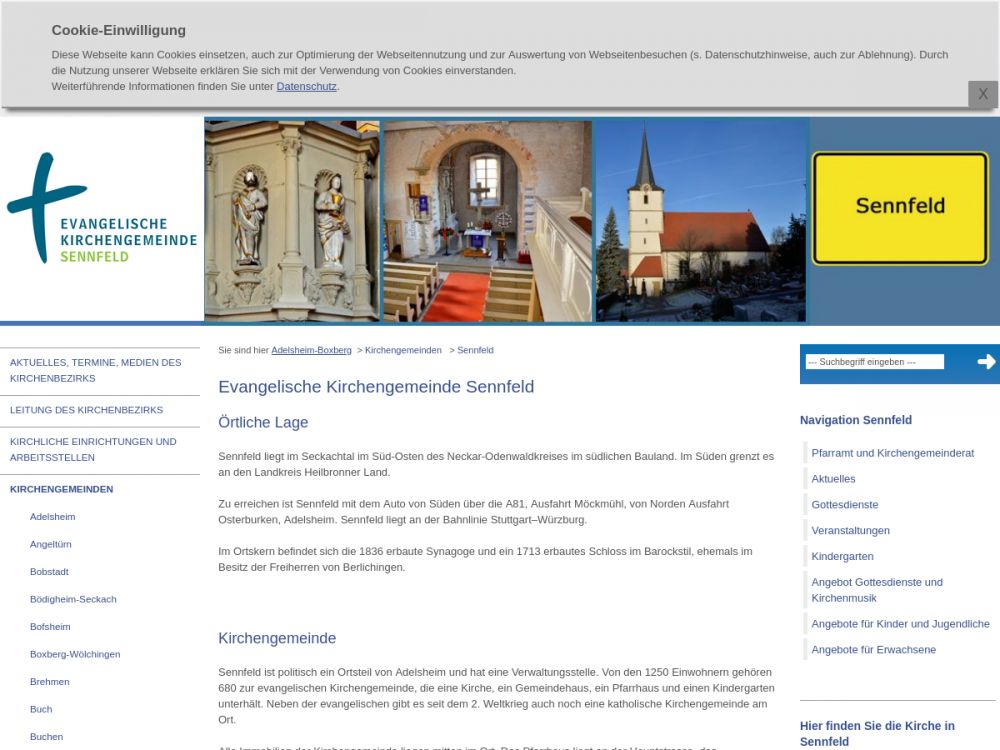
Task: Collapse the Kirchengemeinden sidebar section
Action: 61,489
